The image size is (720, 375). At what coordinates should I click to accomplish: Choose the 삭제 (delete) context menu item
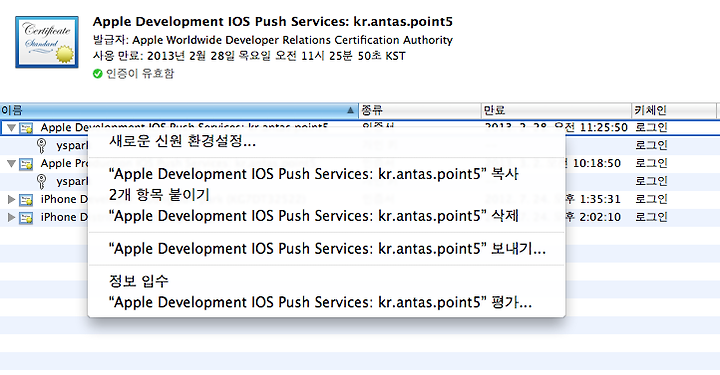coord(326,215)
